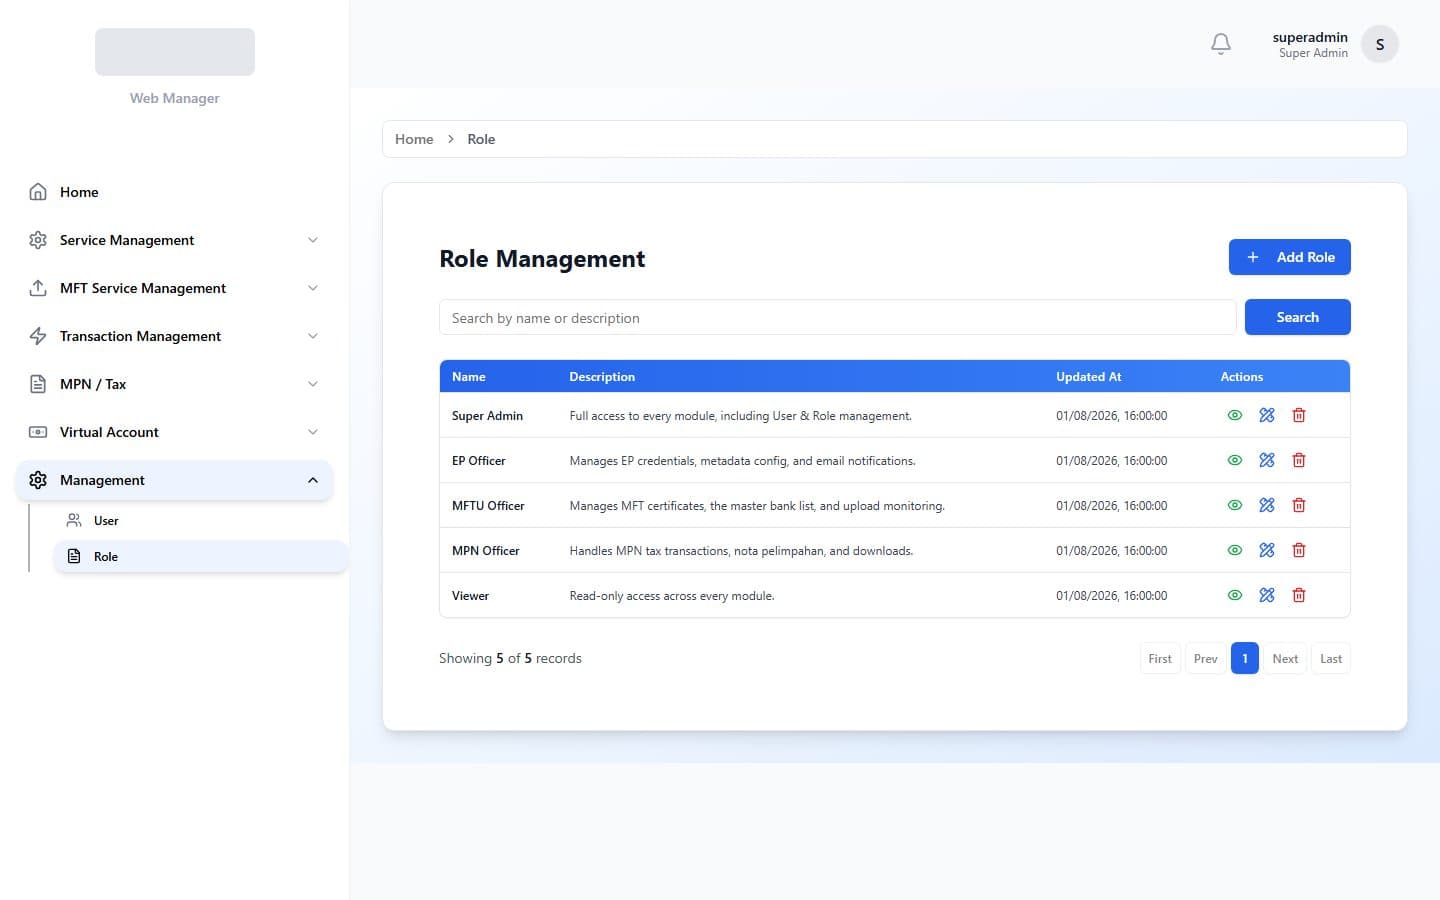Delete the MFTU Officer role

1299,505
